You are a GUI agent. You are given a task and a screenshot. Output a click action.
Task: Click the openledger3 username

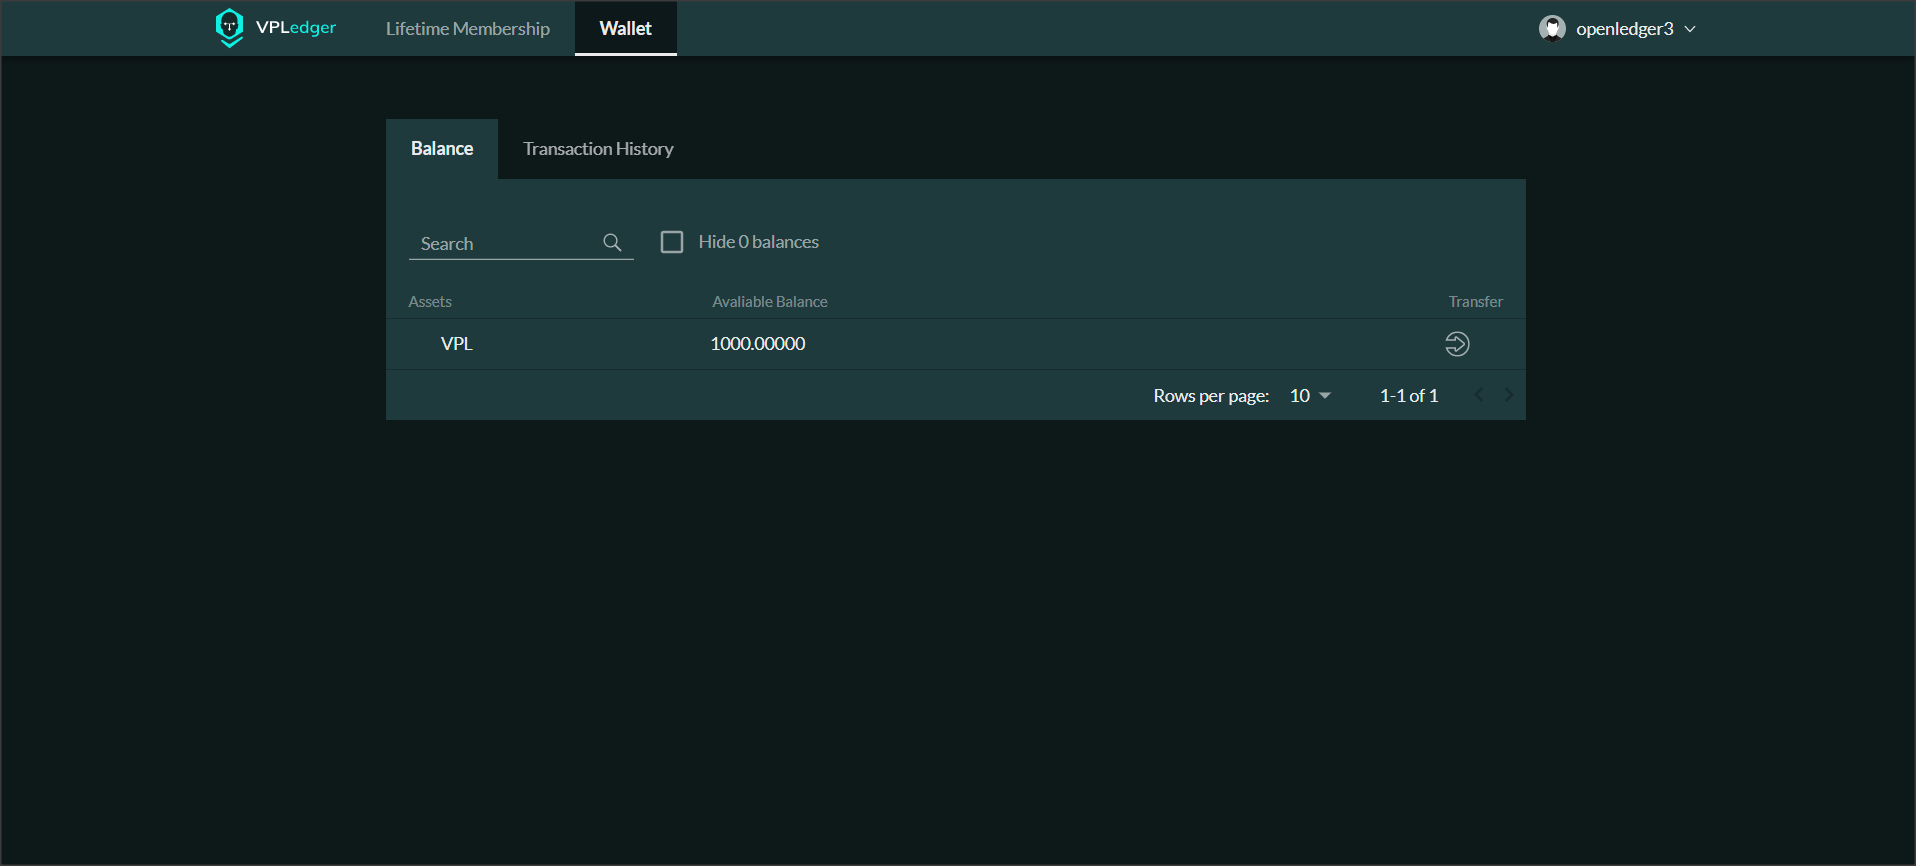(x=1624, y=29)
